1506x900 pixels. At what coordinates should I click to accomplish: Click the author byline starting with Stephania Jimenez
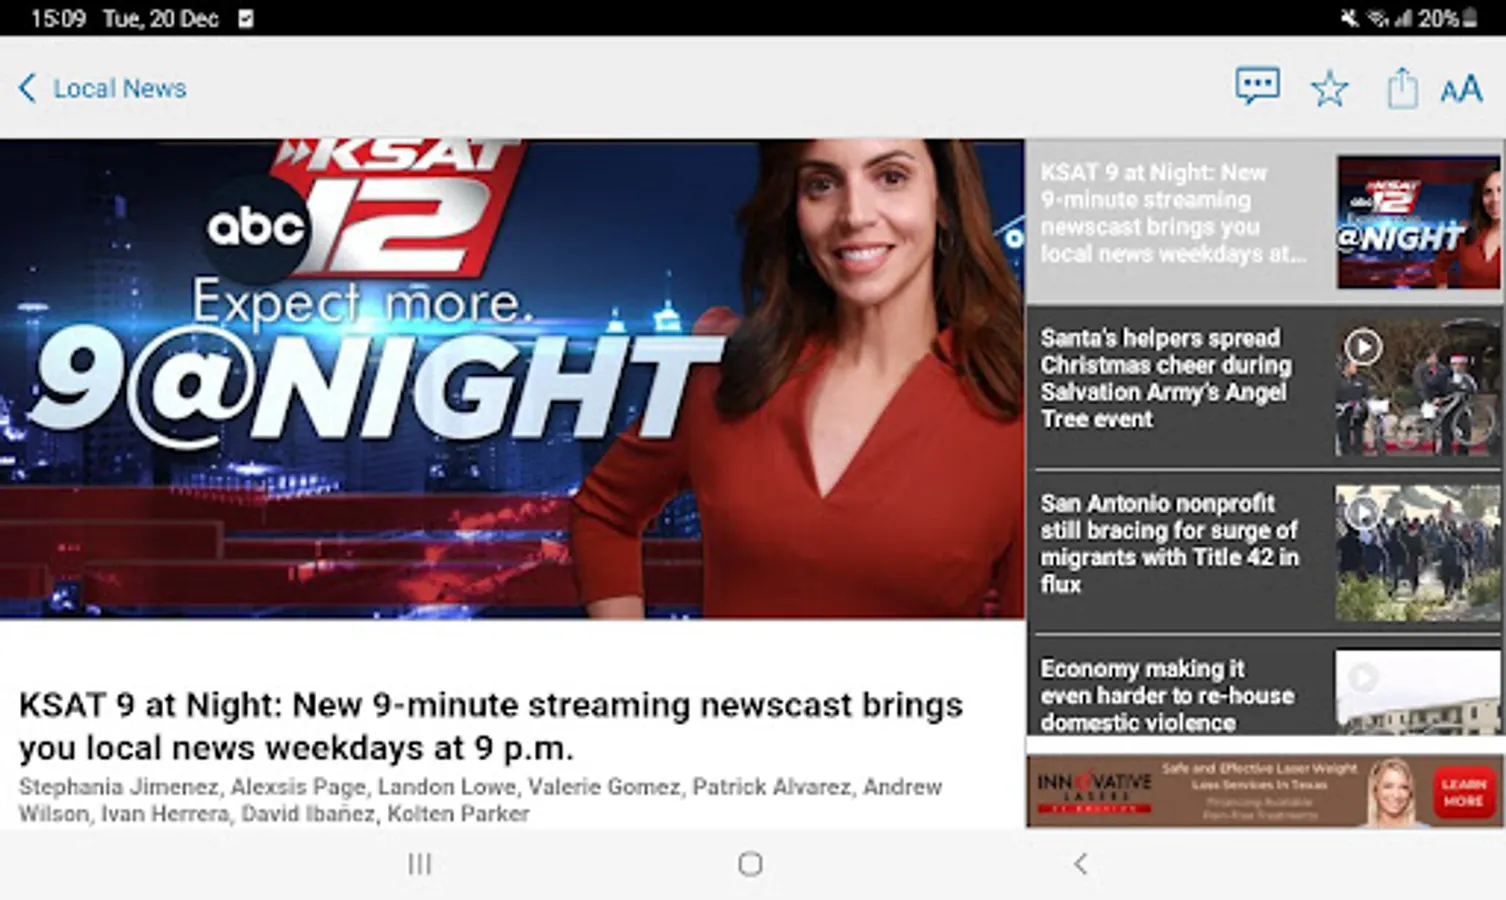pyautogui.click(x=480, y=800)
